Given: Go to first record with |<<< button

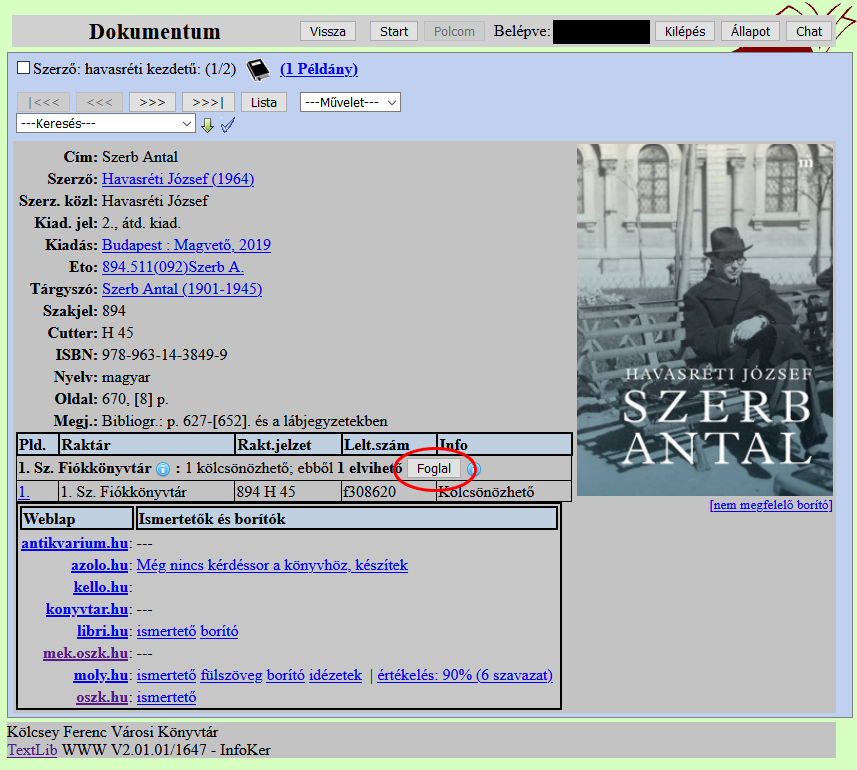Looking at the screenshot, I should [44, 102].
